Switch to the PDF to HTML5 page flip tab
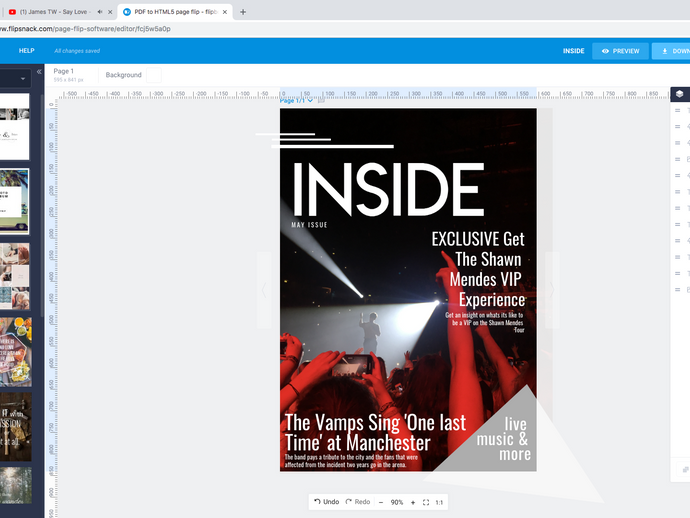Screen dimensions: 690x518 [175, 12]
